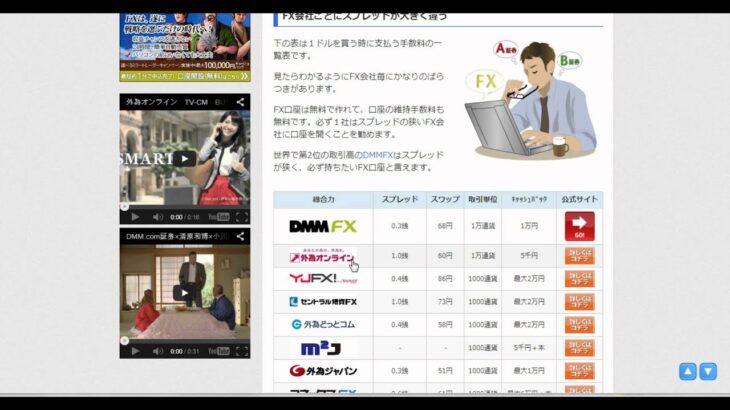The width and height of the screenshot is (730, 410).
Task: Select the m2J broker logo
Action: 322,348
